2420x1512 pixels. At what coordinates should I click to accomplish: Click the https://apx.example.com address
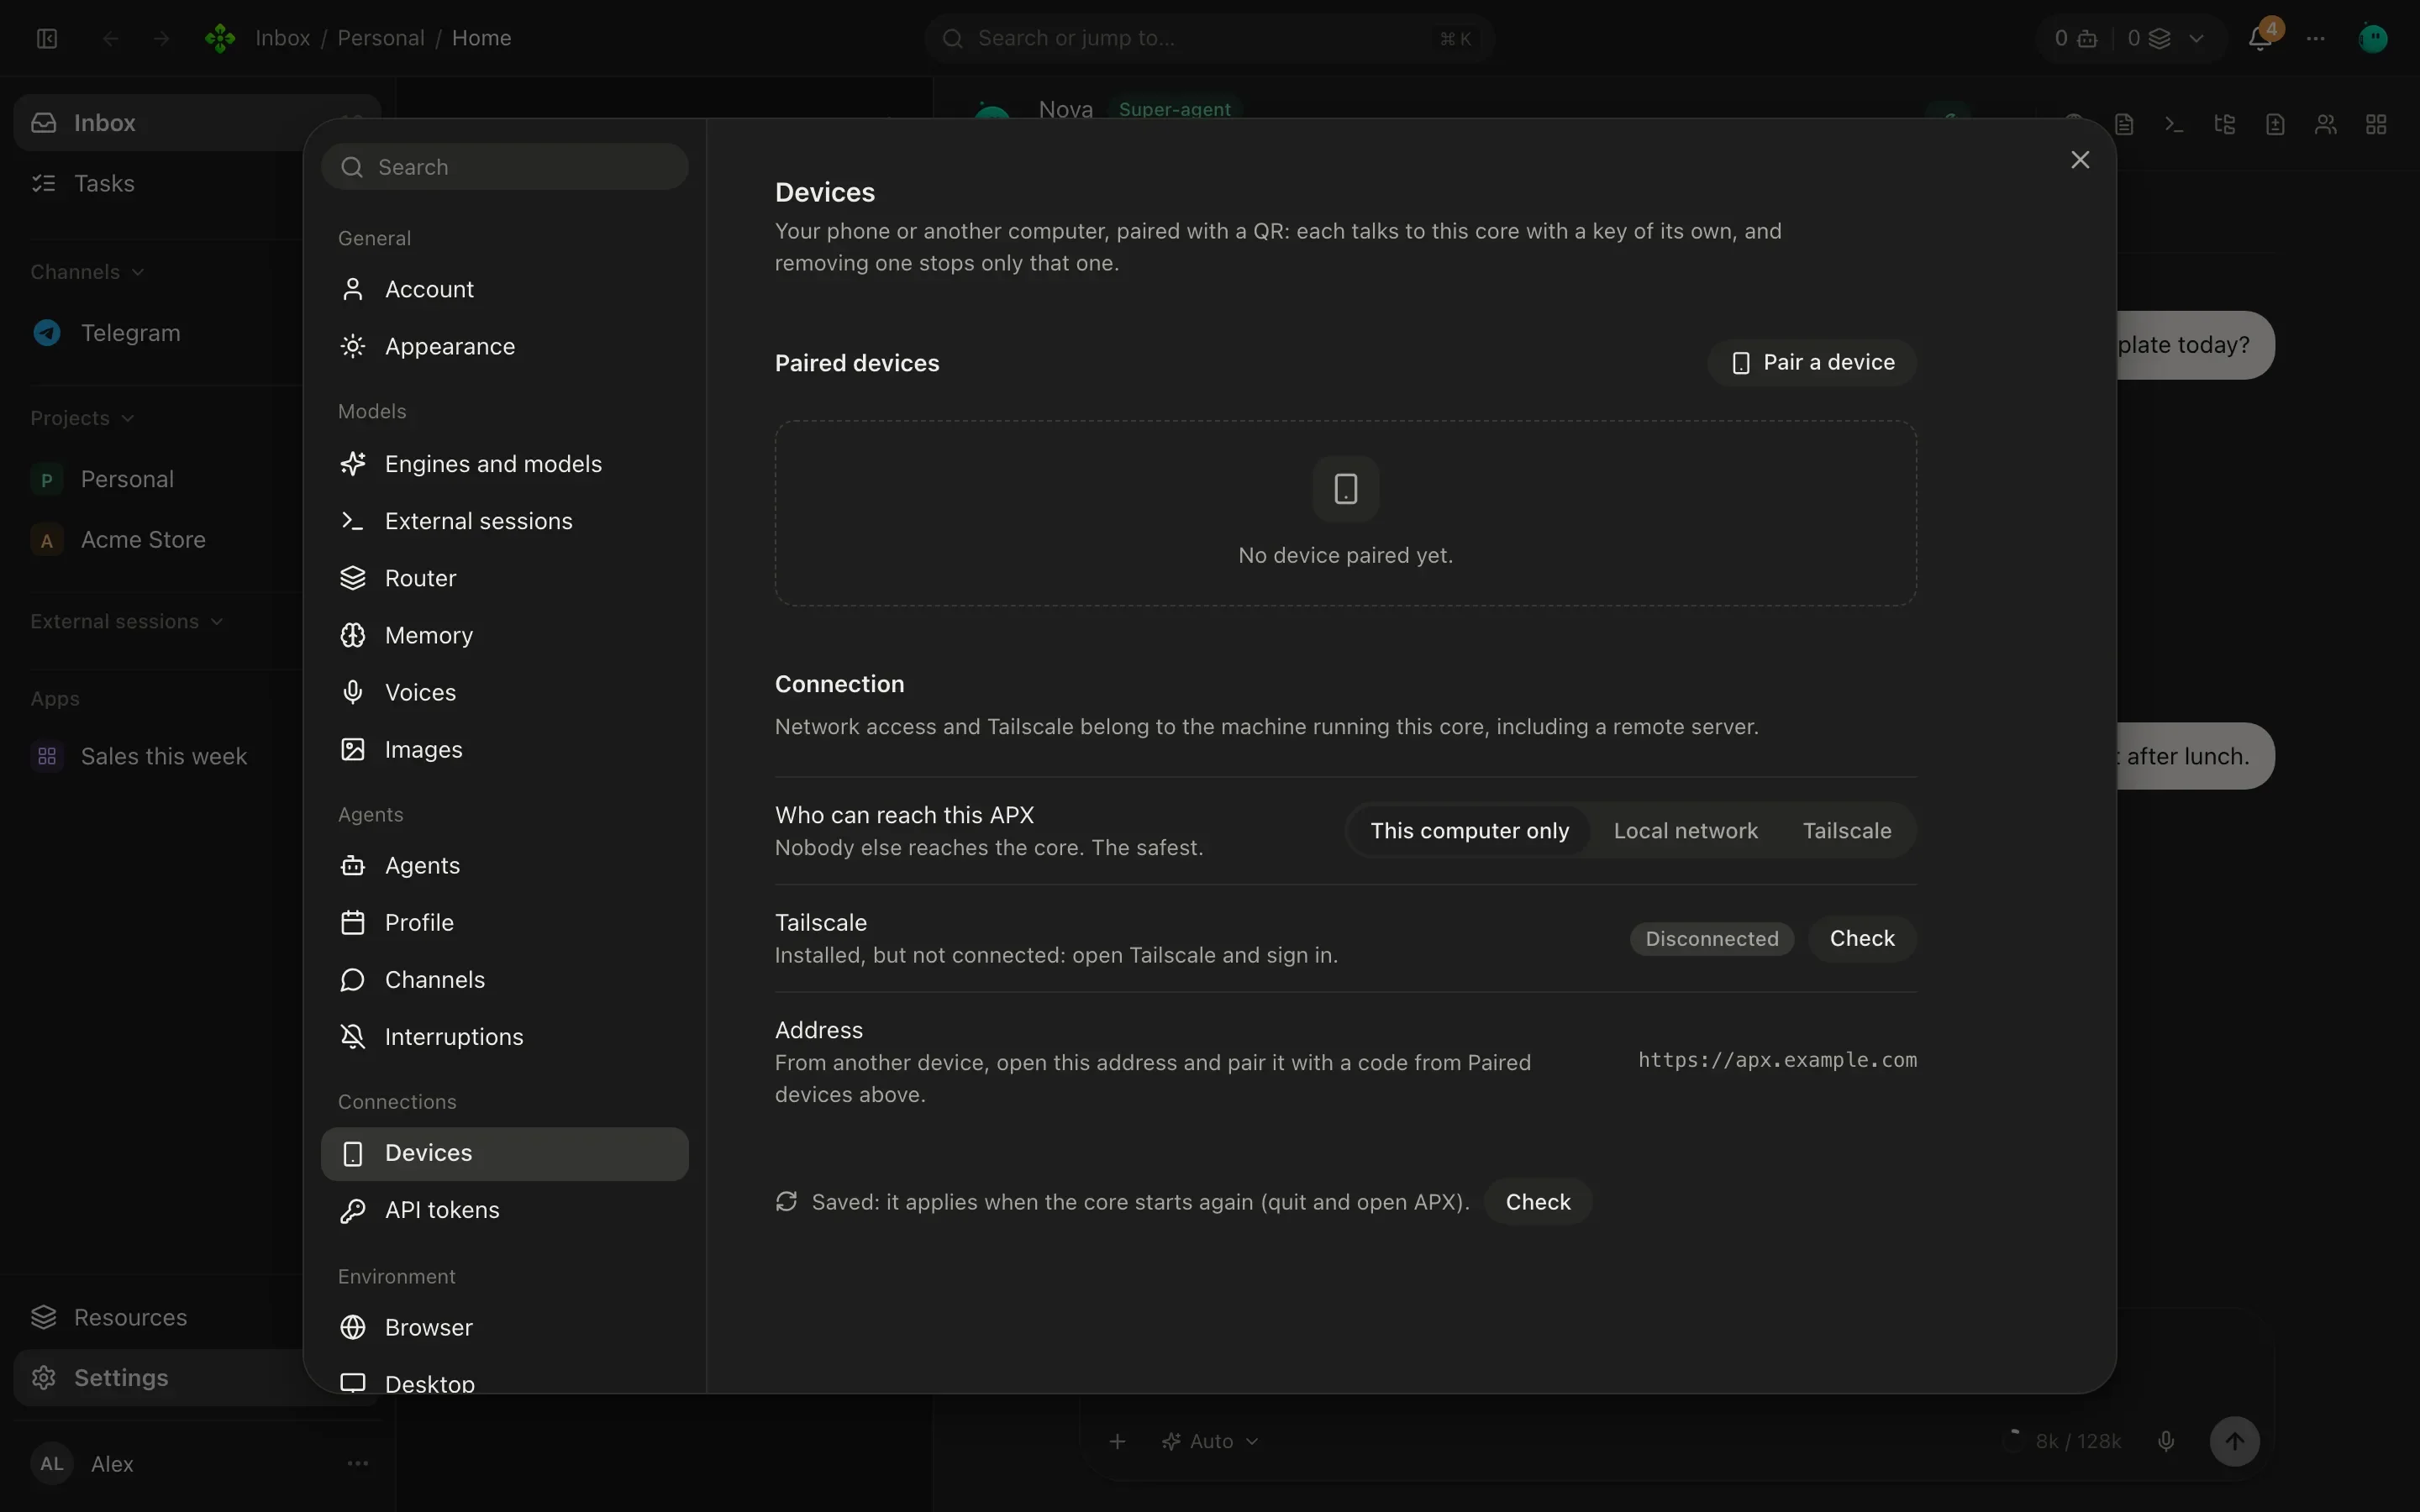[1777, 1060]
